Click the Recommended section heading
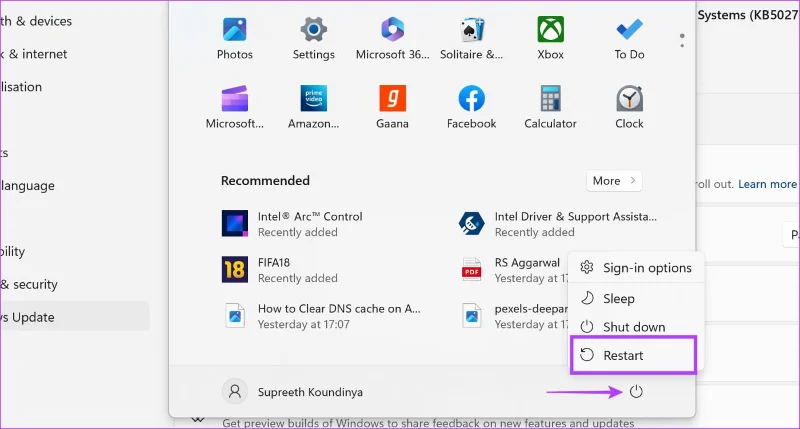The height and width of the screenshot is (429, 800). [x=265, y=181]
